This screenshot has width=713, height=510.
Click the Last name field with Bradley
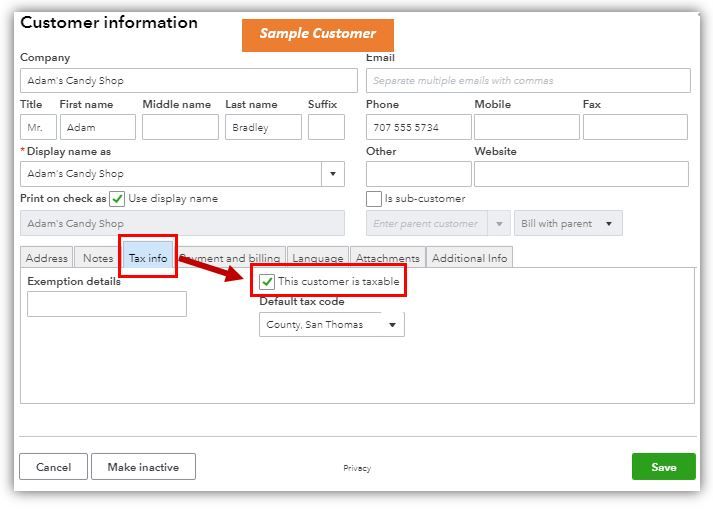point(263,127)
